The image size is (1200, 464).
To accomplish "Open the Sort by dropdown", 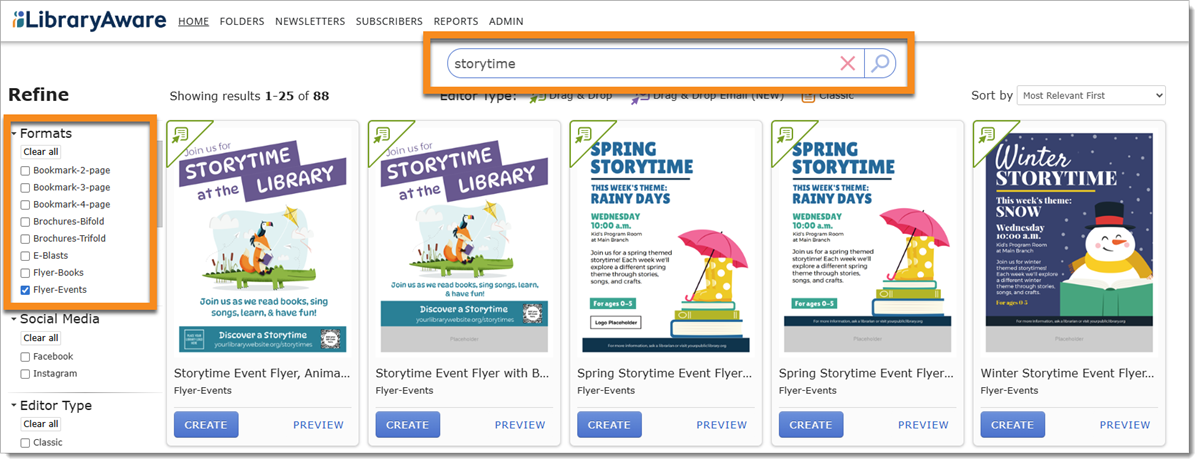I will click(x=1091, y=95).
